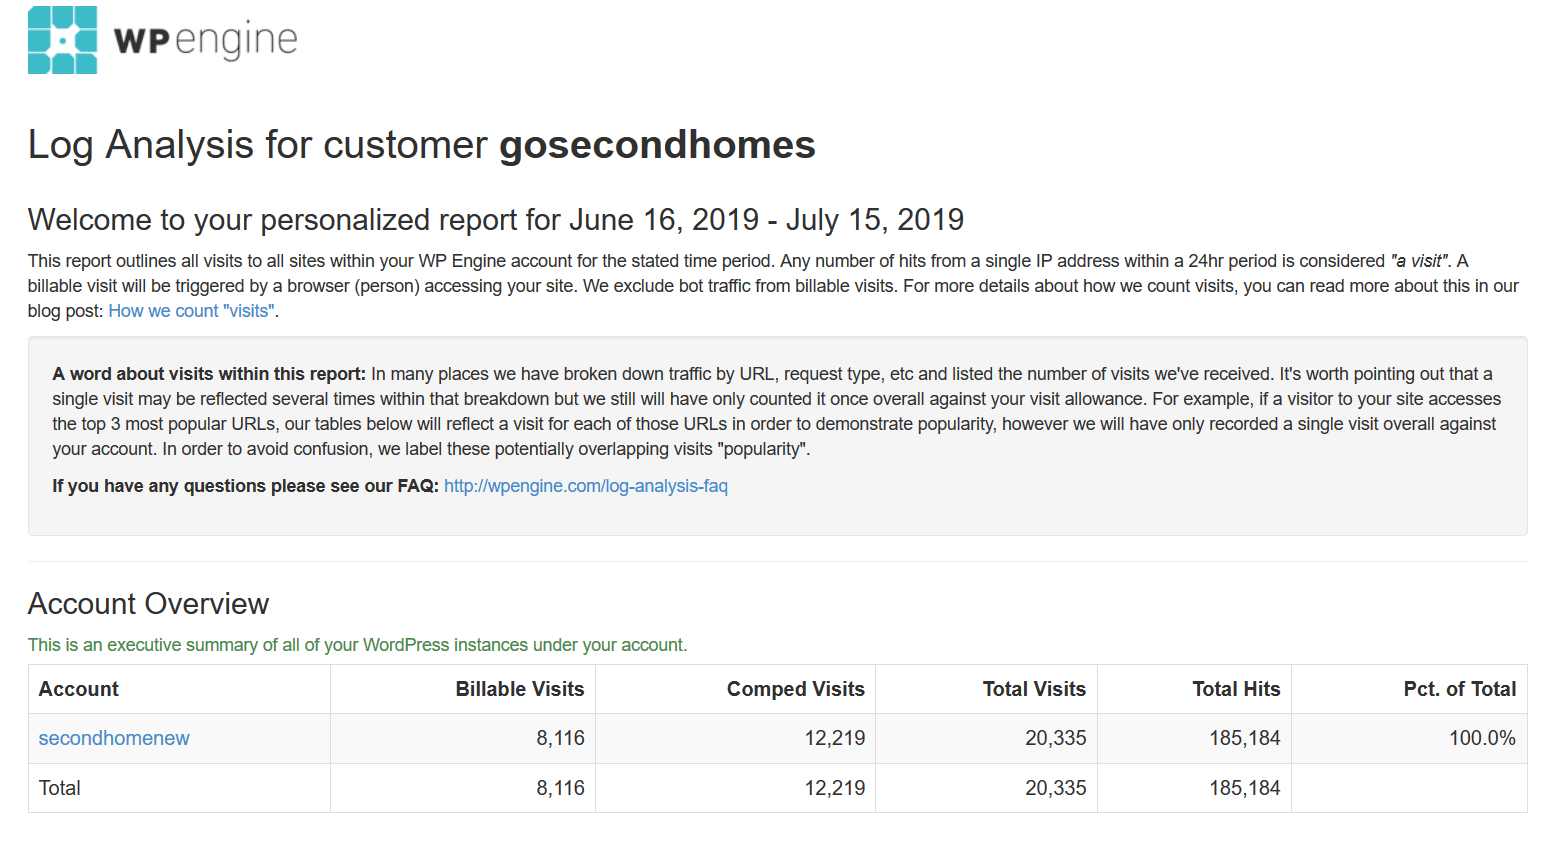Click the Billable Visits column header

click(520, 689)
